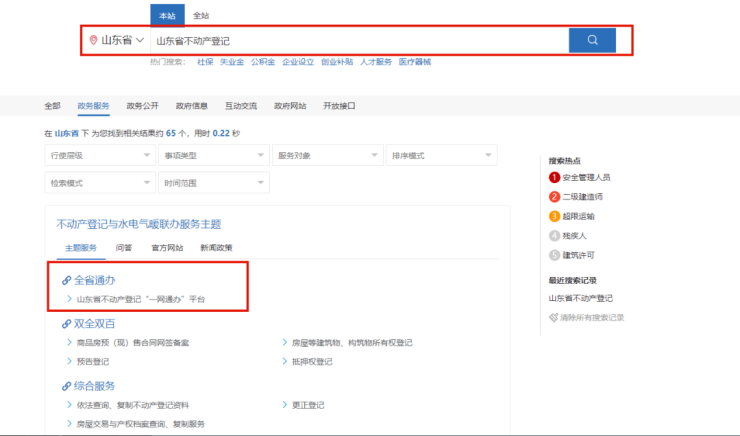Viewport: 740px width, 436px height.
Task: Switch to the 全站 search tab
Action: (x=201, y=16)
